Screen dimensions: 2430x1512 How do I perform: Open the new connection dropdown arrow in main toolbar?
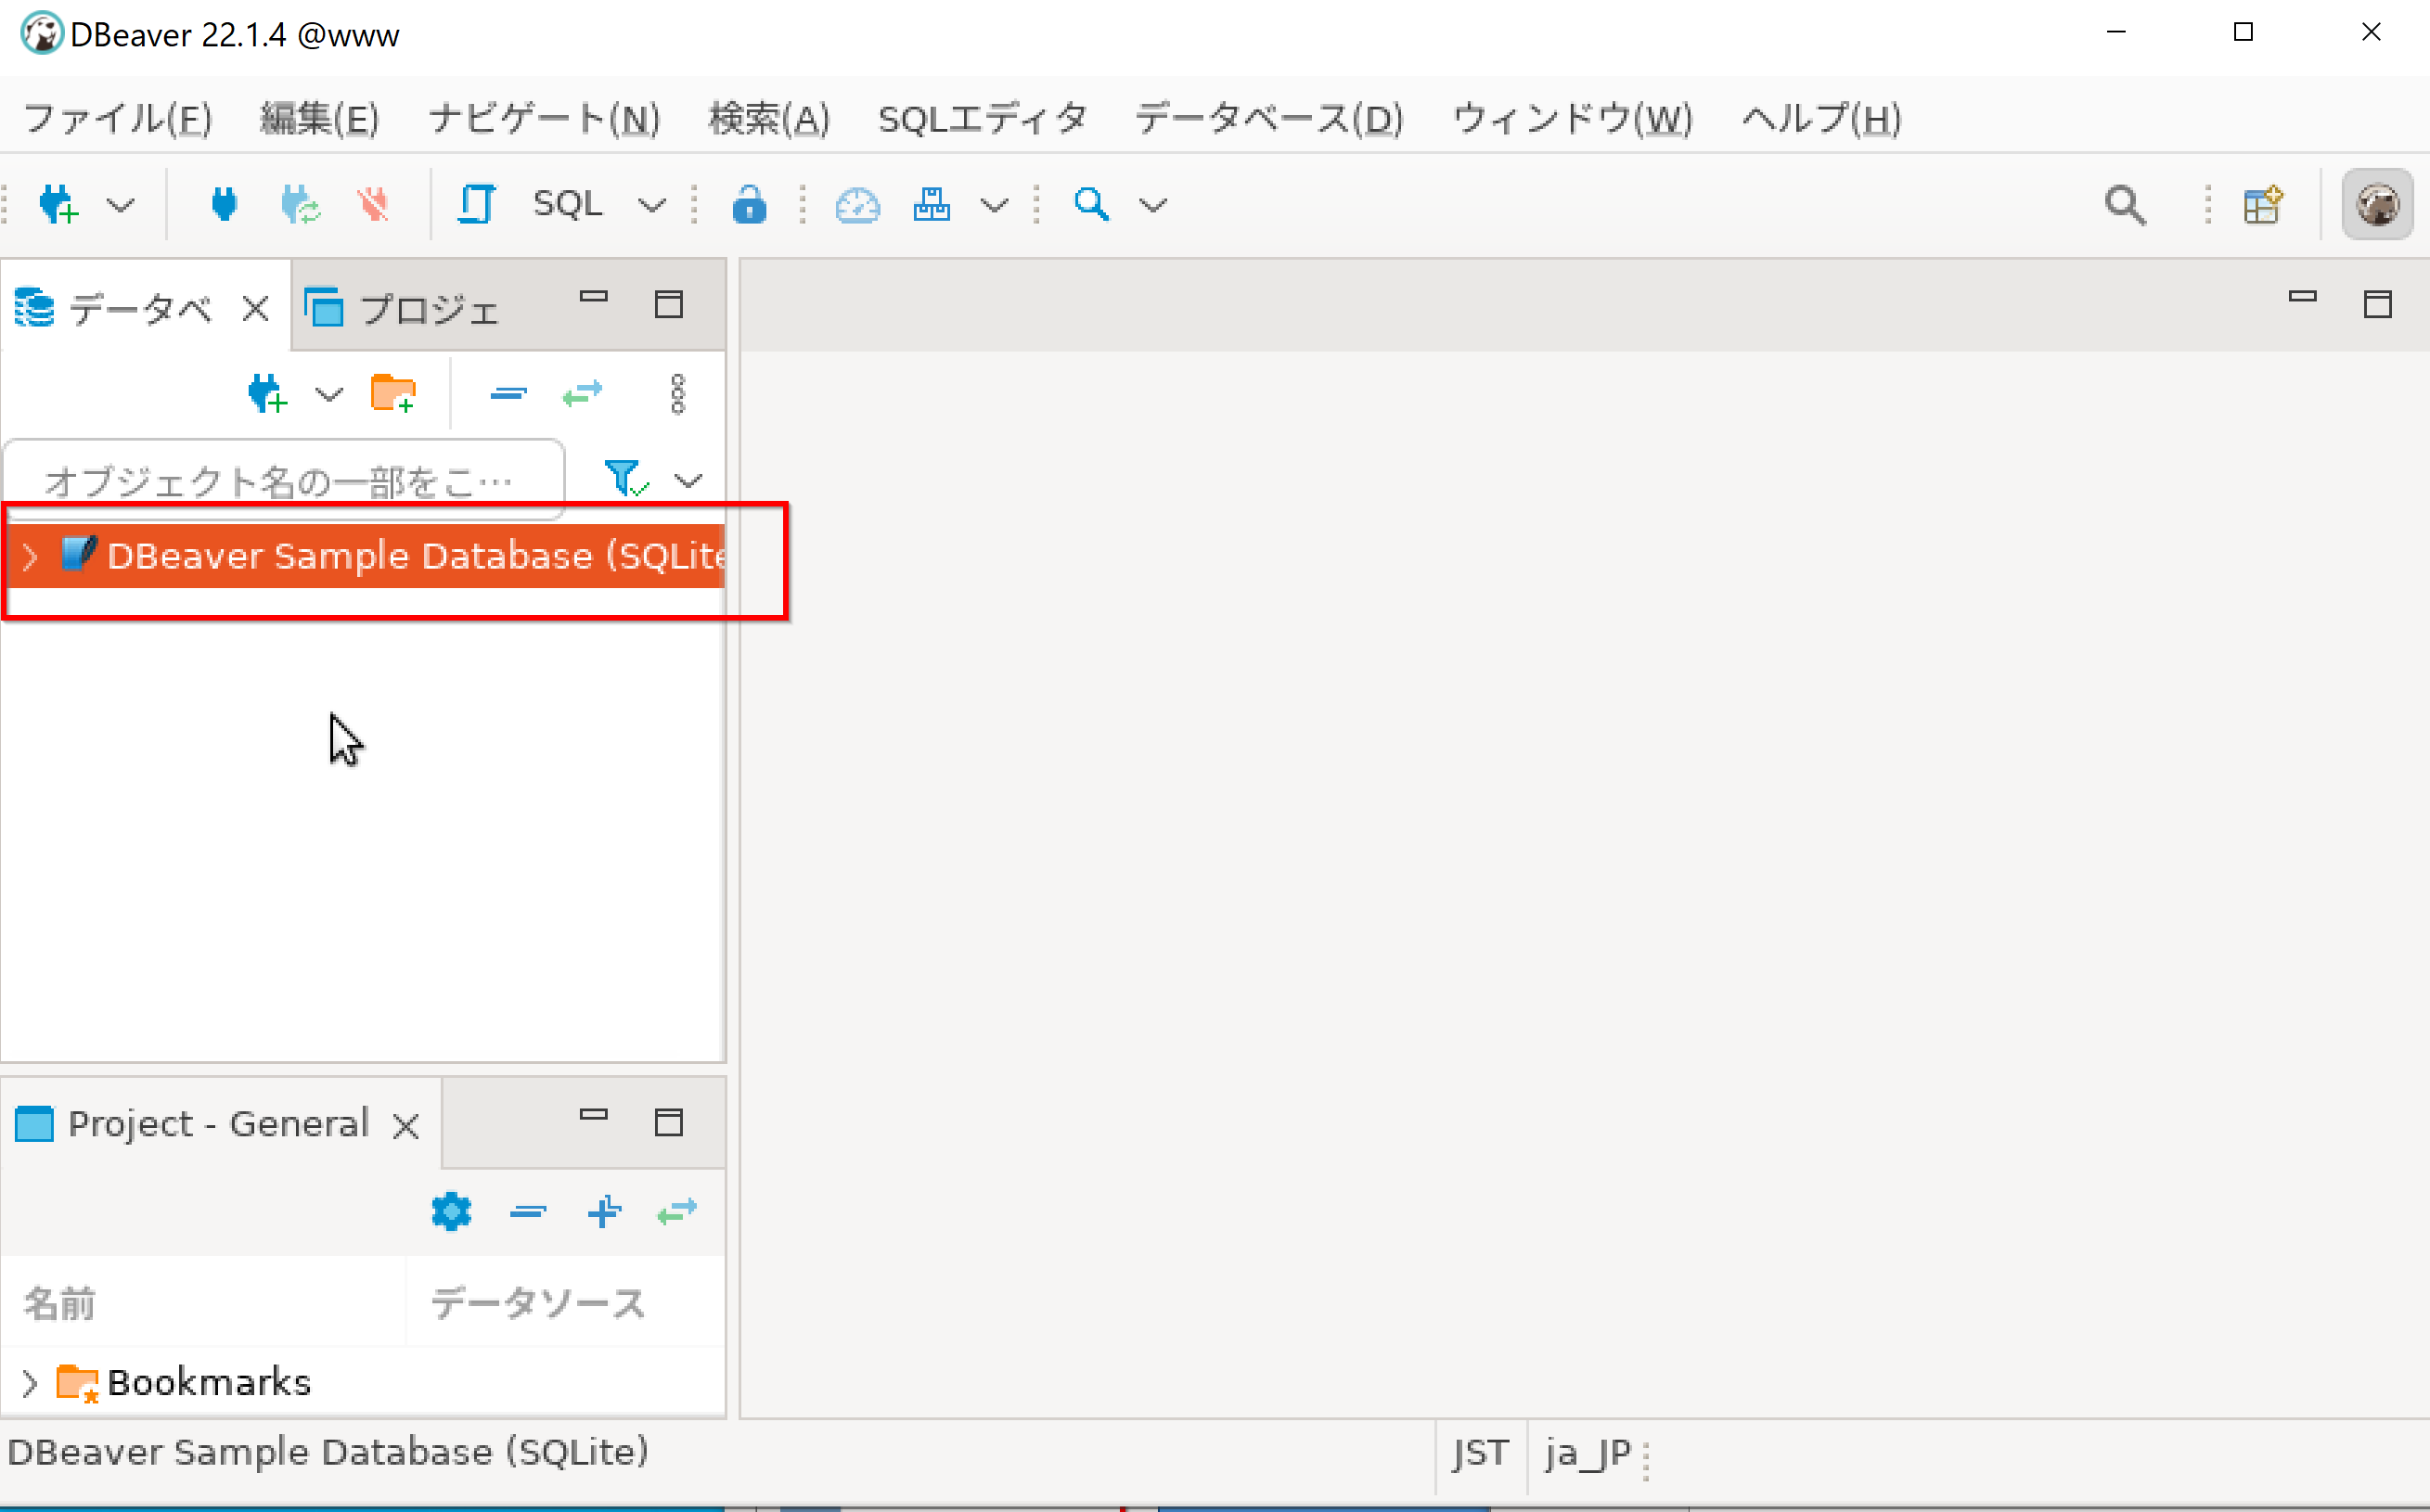tap(121, 205)
